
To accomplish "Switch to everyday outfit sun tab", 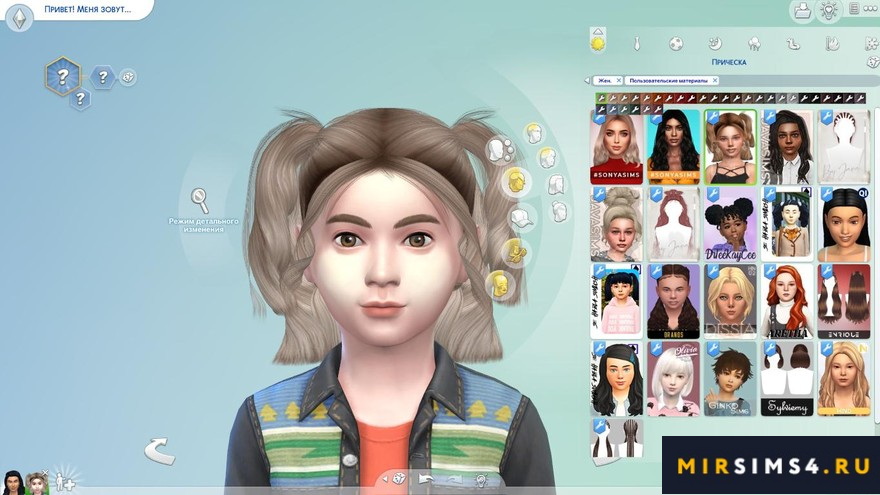I will pyautogui.click(x=598, y=43).
